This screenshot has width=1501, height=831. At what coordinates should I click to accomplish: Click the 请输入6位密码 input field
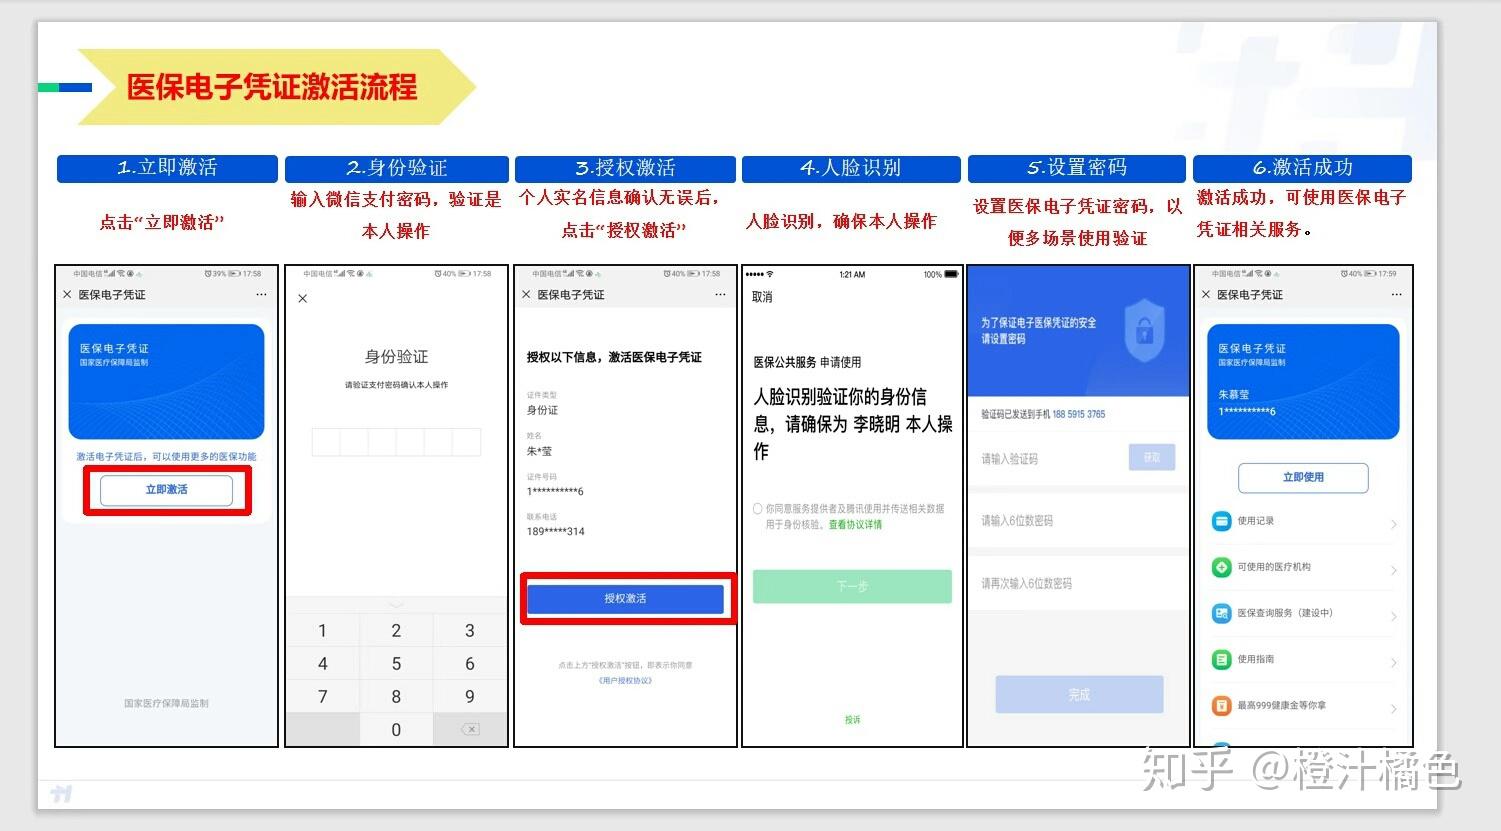coord(1077,520)
